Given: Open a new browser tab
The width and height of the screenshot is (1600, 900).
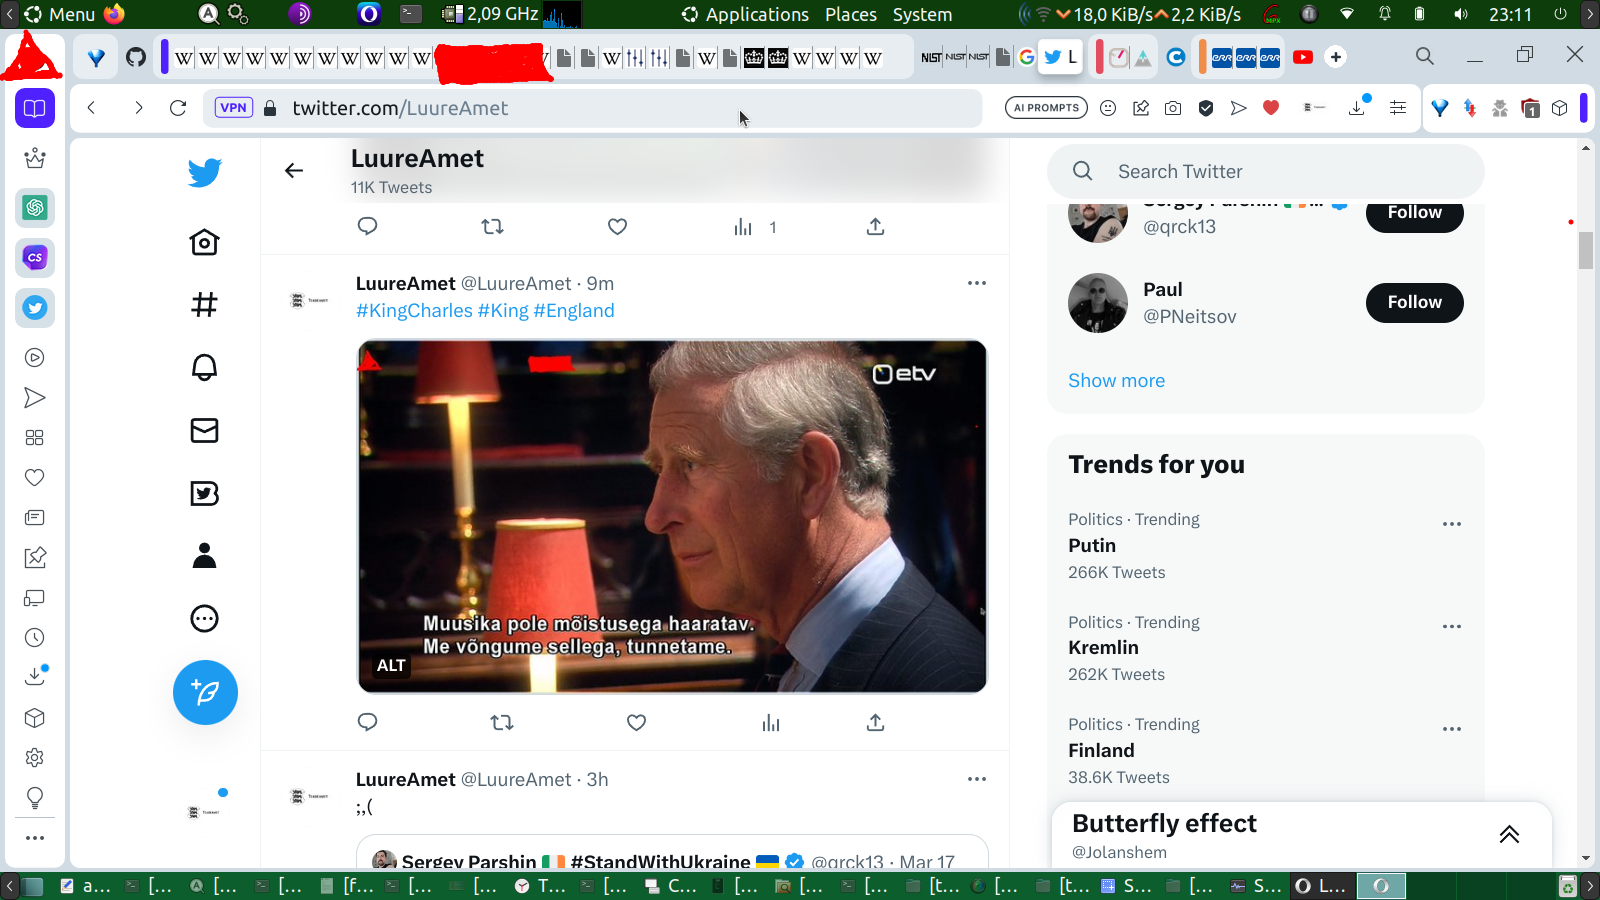Looking at the screenshot, I should (1336, 57).
